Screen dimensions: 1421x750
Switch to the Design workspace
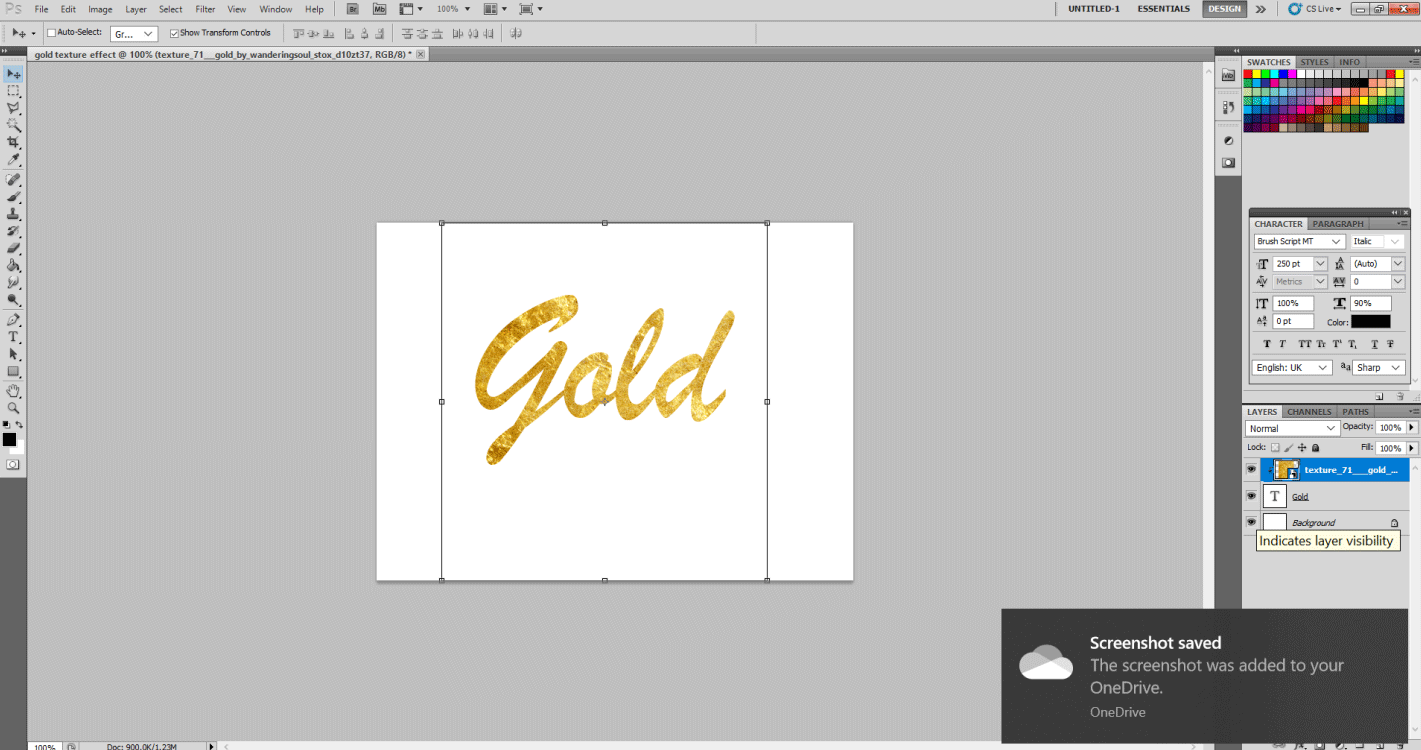pyautogui.click(x=1224, y=8)
